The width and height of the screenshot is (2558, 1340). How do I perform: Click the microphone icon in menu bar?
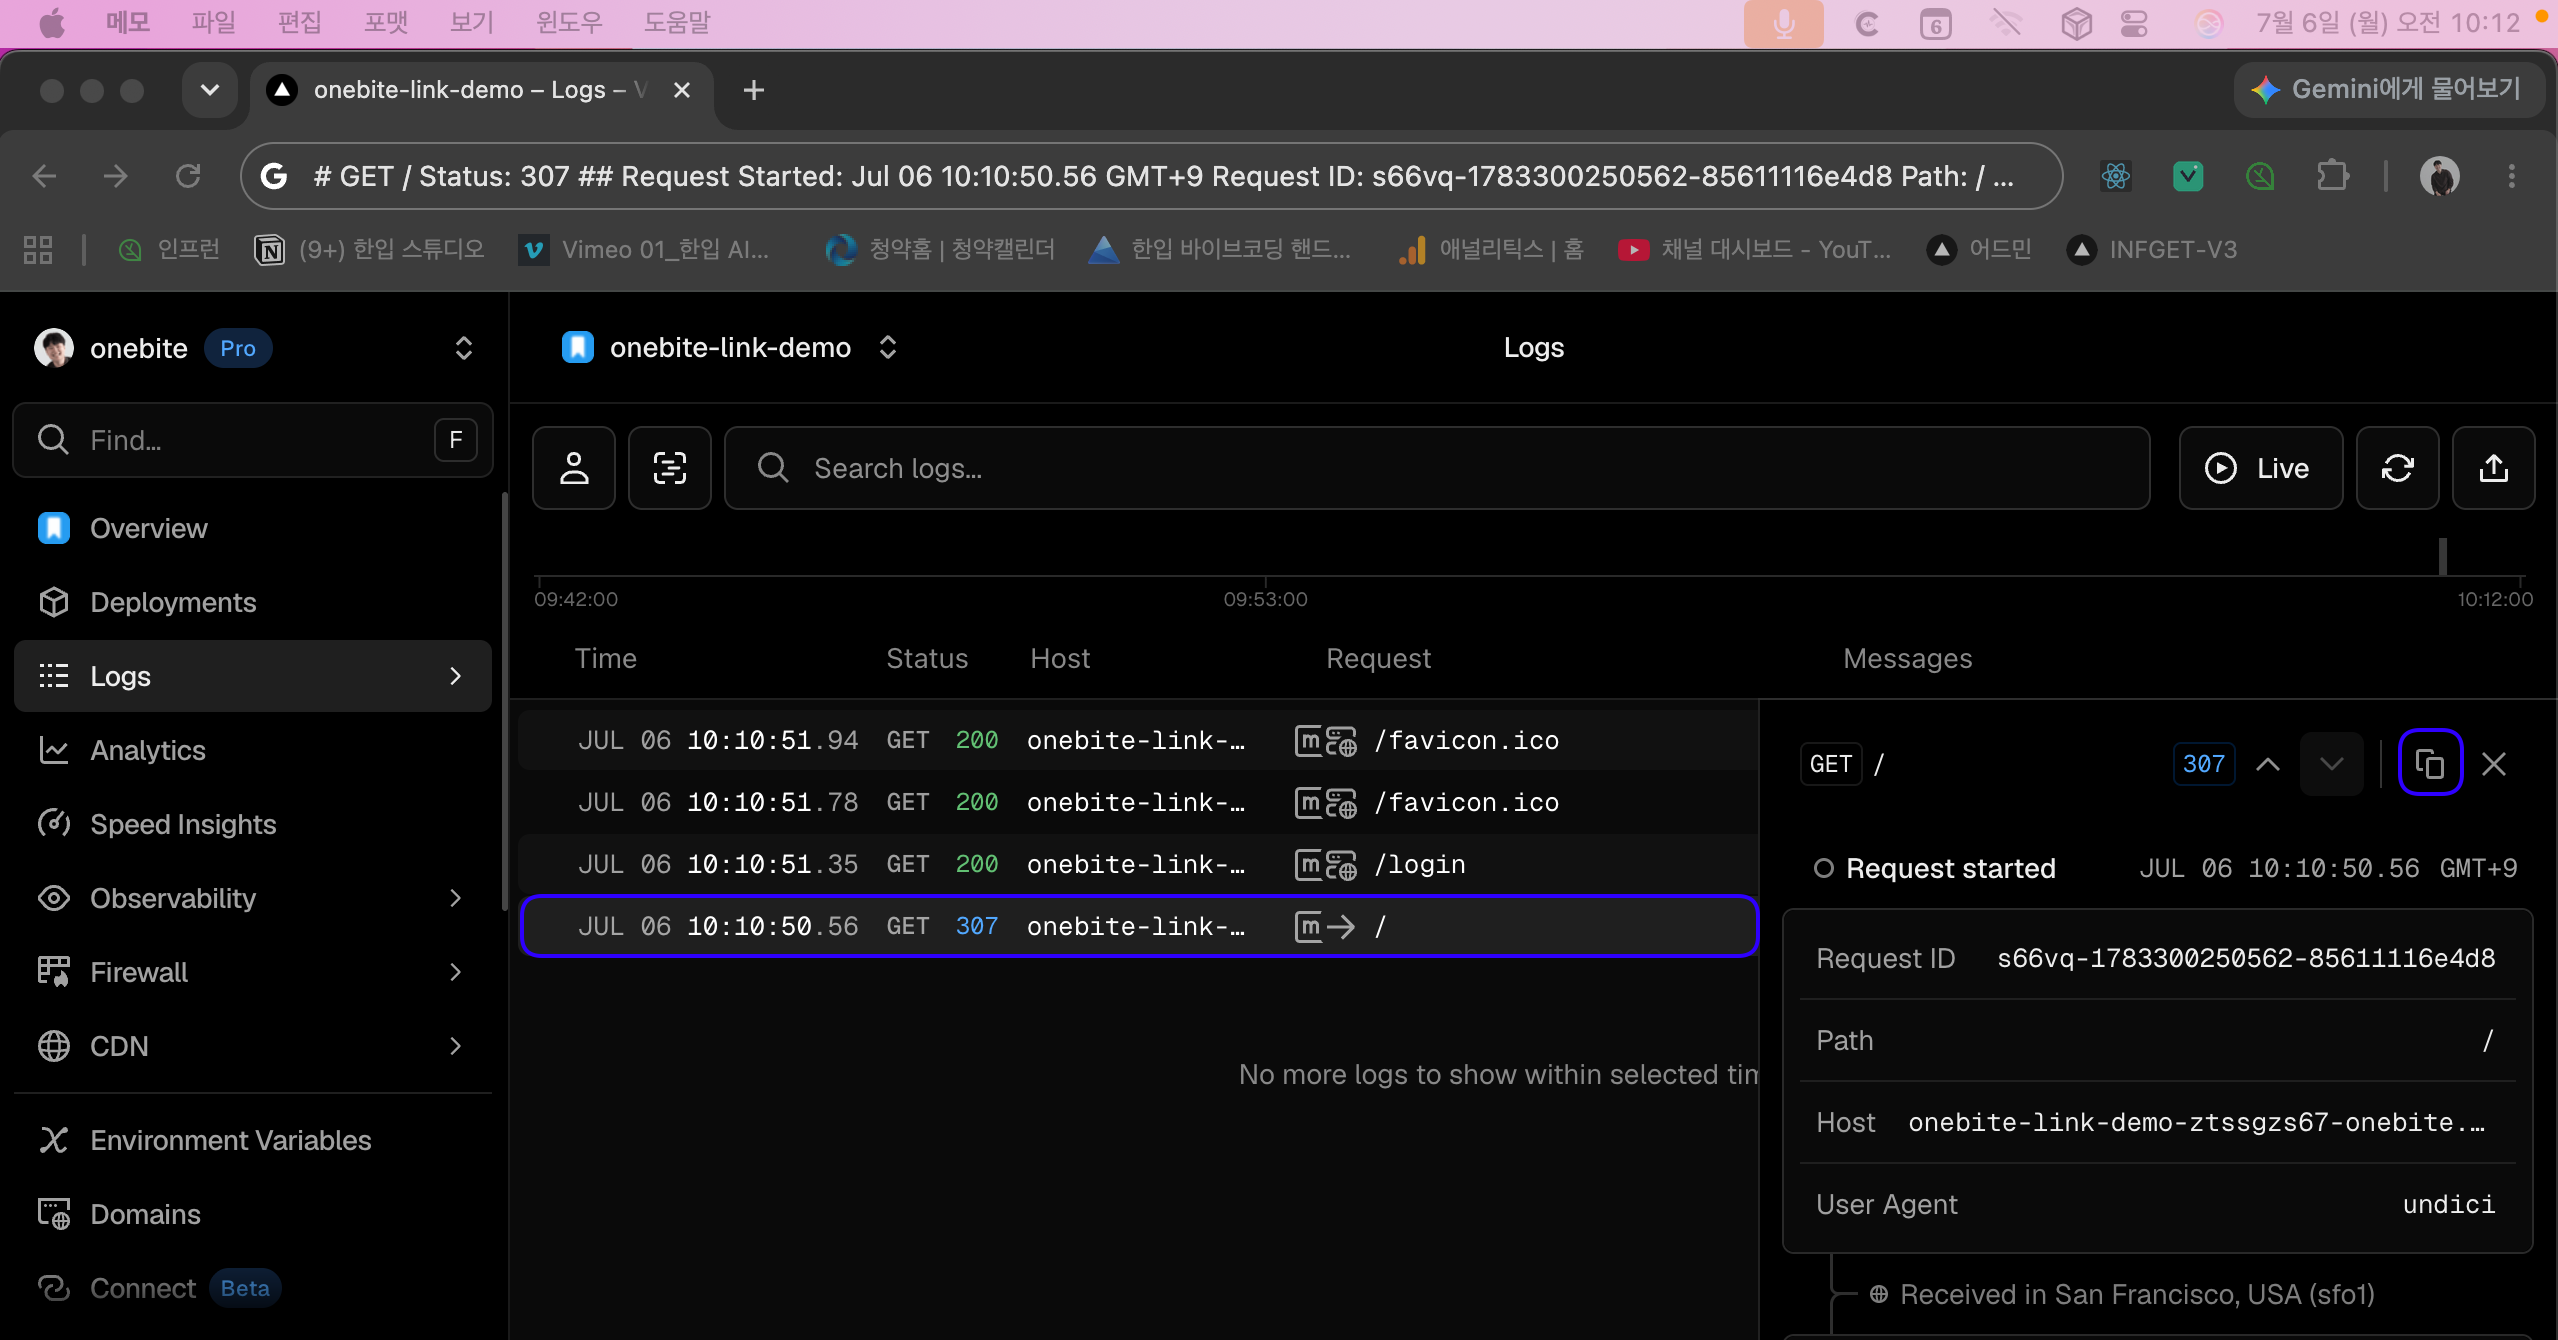pyautogui.click(x=1784, y=24)
